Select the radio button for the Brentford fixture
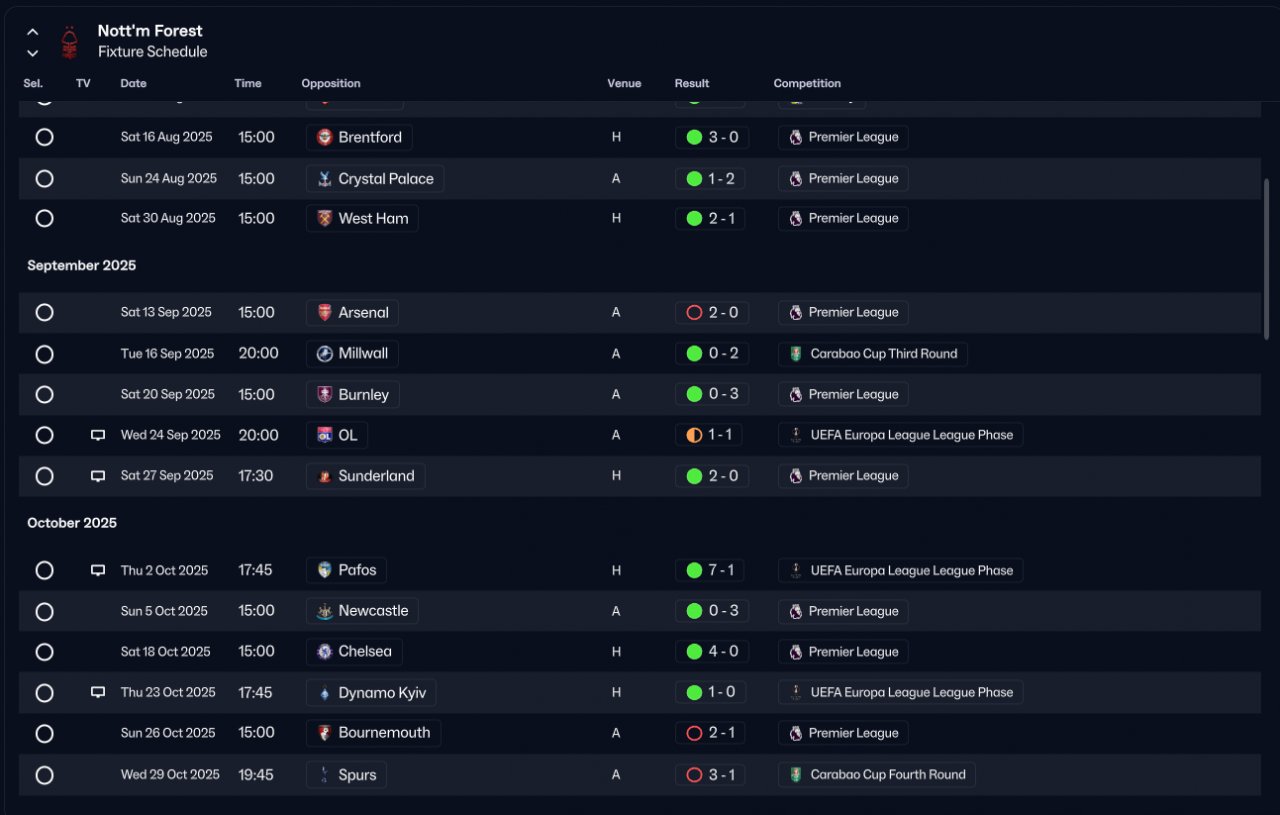 click(44, 137)
